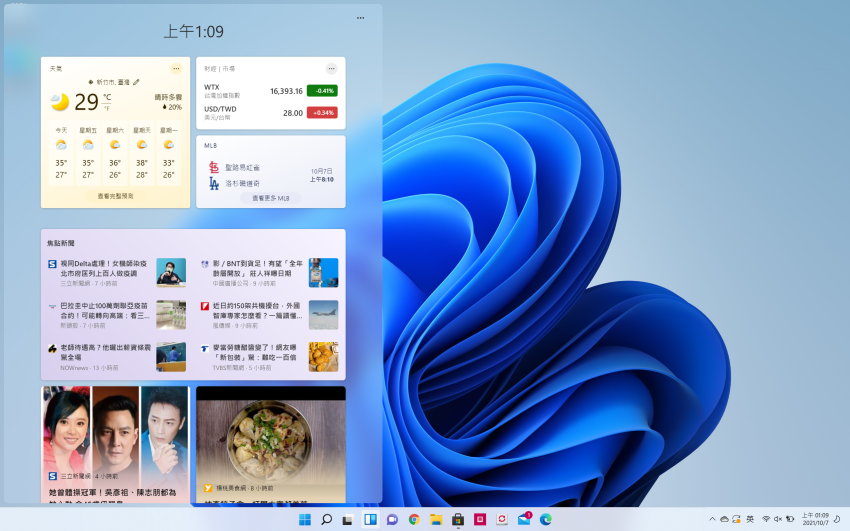850x531 pixels.
Task: Open 星期五 forecast day tile
Action: point(88,153)
